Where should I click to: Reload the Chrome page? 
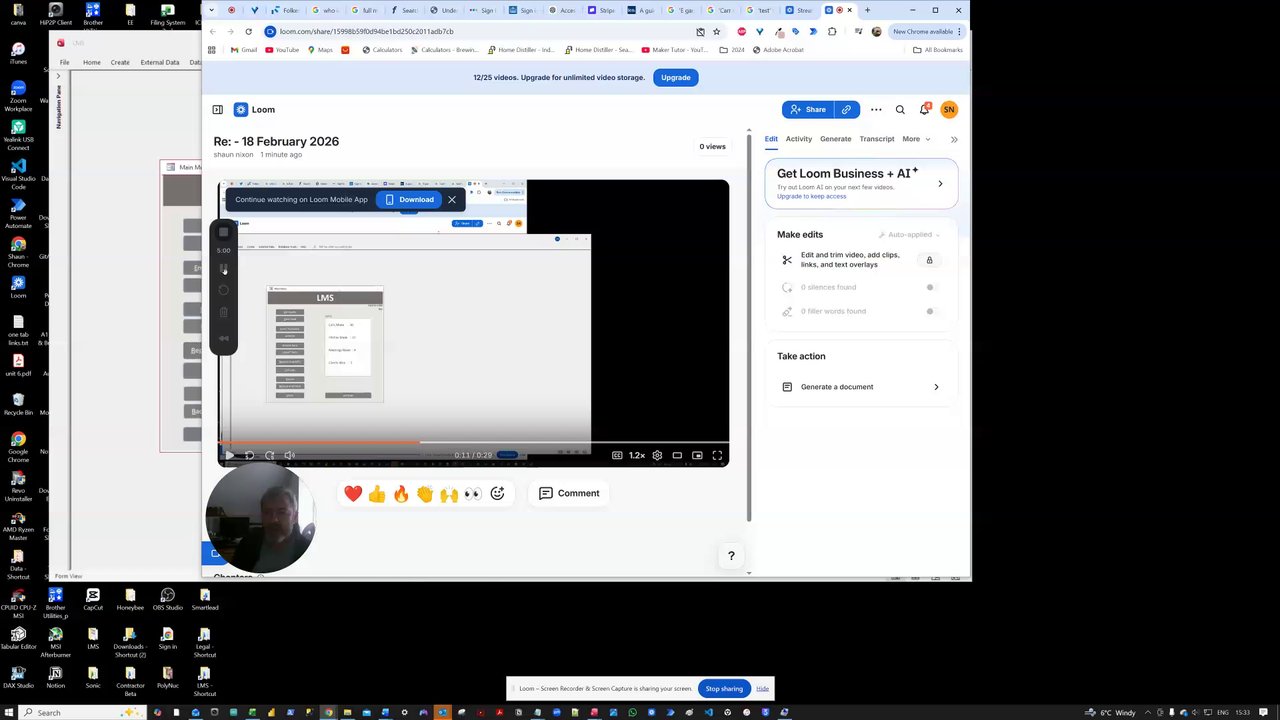[x=248, y=31]
